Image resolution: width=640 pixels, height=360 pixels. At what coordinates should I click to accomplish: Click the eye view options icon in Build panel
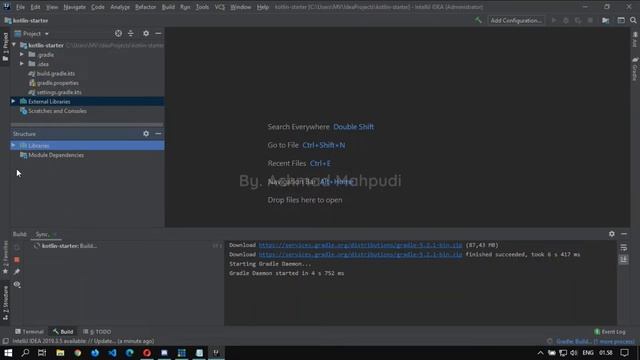click(17, 284)
